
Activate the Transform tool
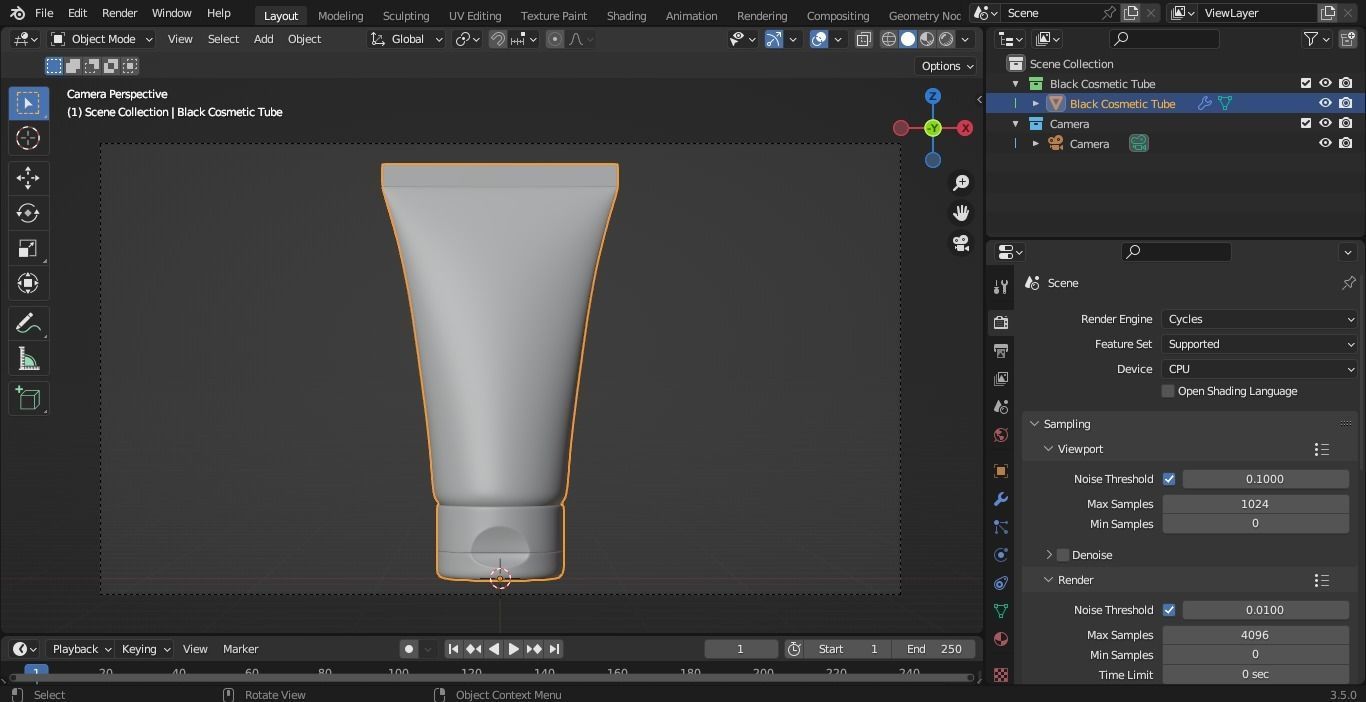pos(28,283)
